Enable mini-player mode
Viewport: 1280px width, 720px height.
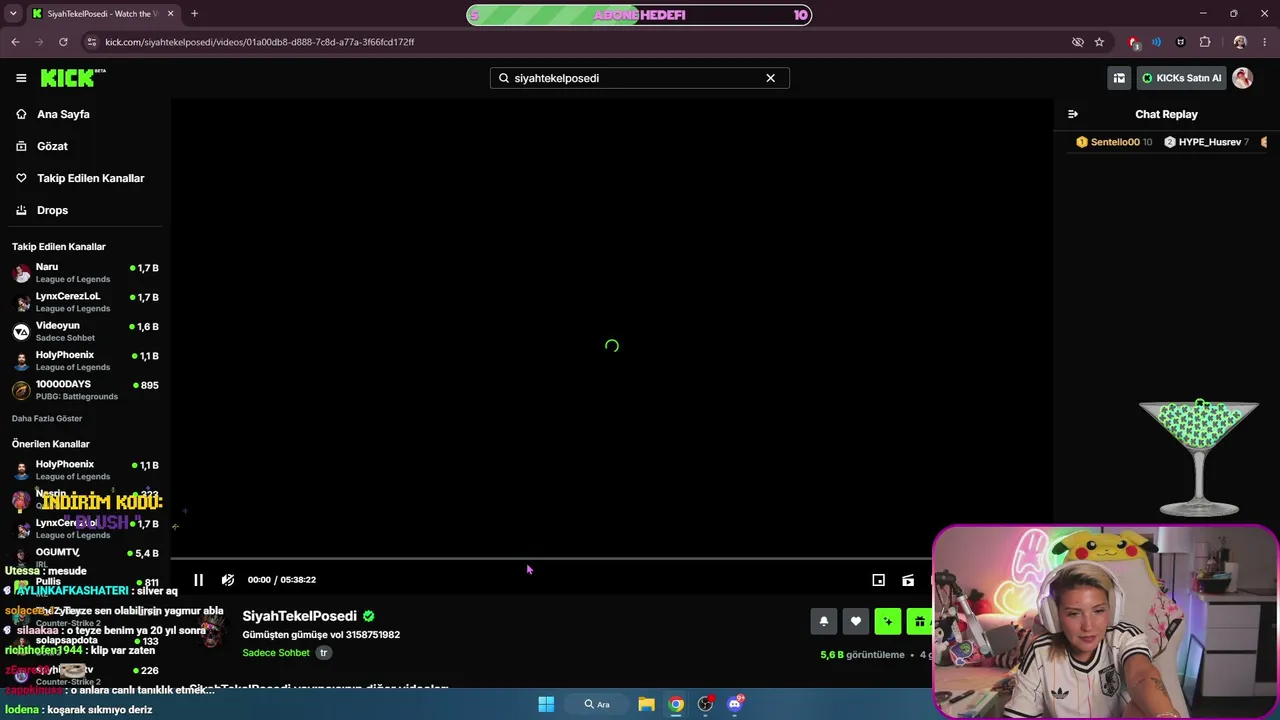click(878, 580)
